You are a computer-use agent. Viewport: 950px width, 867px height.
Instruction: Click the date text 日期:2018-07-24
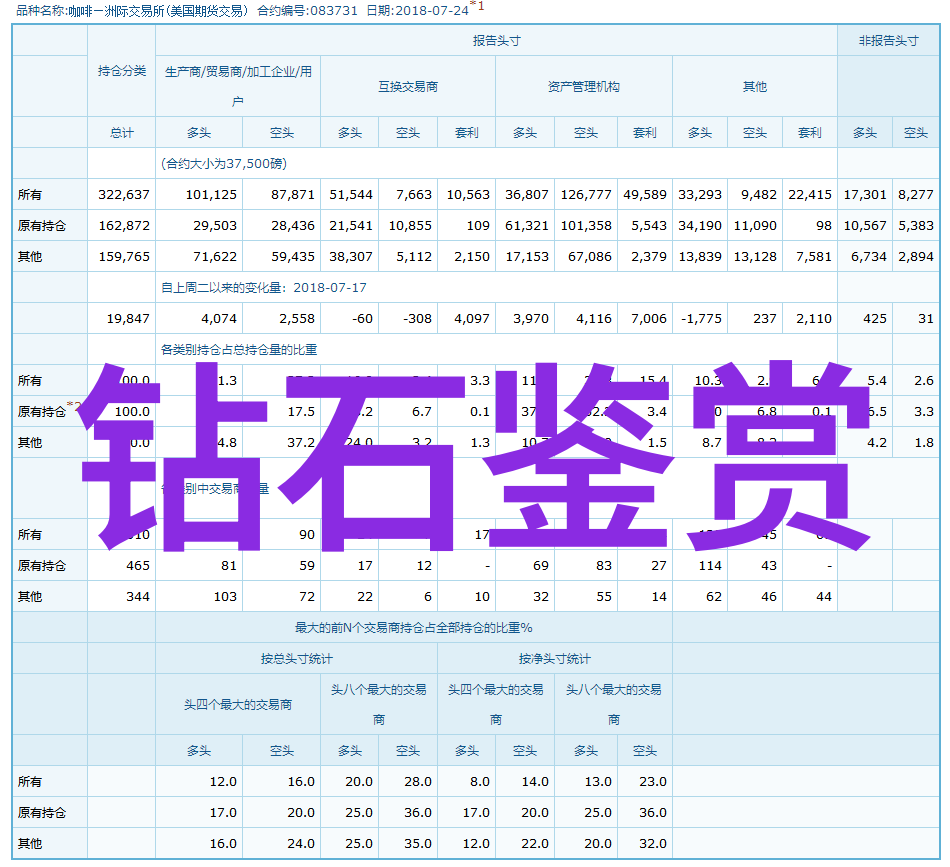[x=417, y=11]
